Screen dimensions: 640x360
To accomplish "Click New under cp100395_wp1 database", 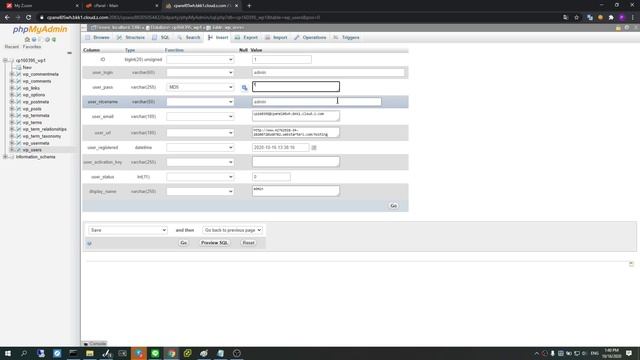I will pos(27,67).
